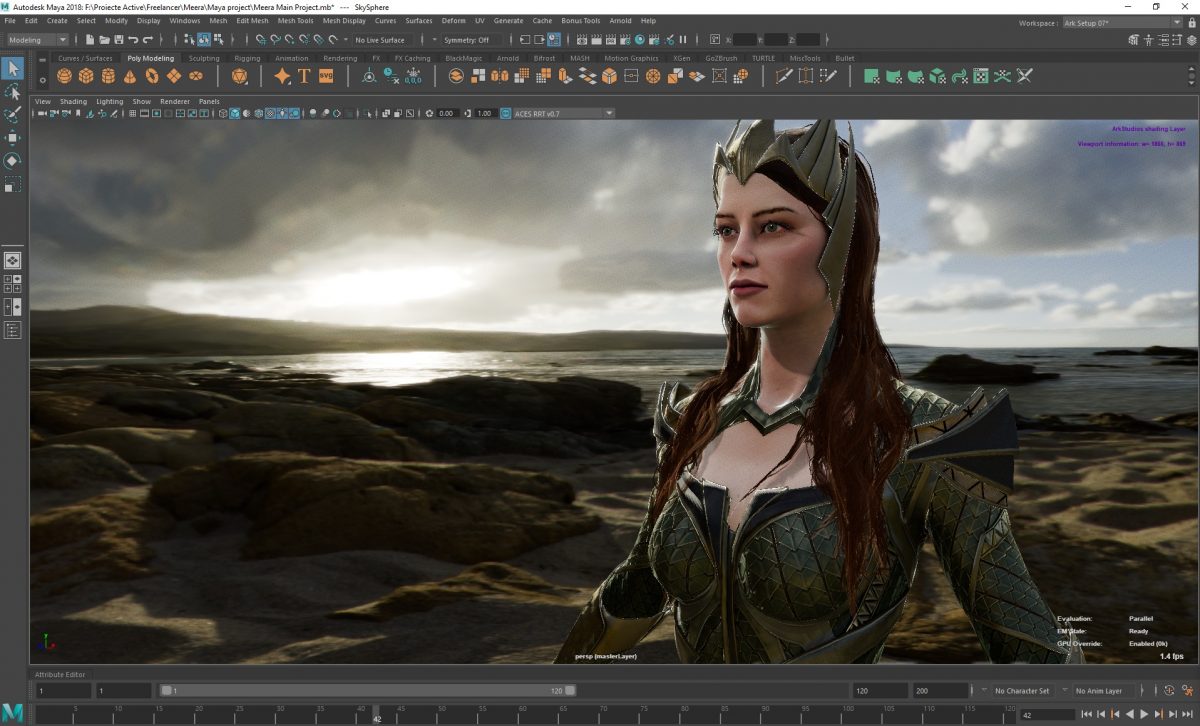The height and width of the screenshot is (726, 1200).
Task: Choose the Select tool arrow in toolbox
Action: 12,68
